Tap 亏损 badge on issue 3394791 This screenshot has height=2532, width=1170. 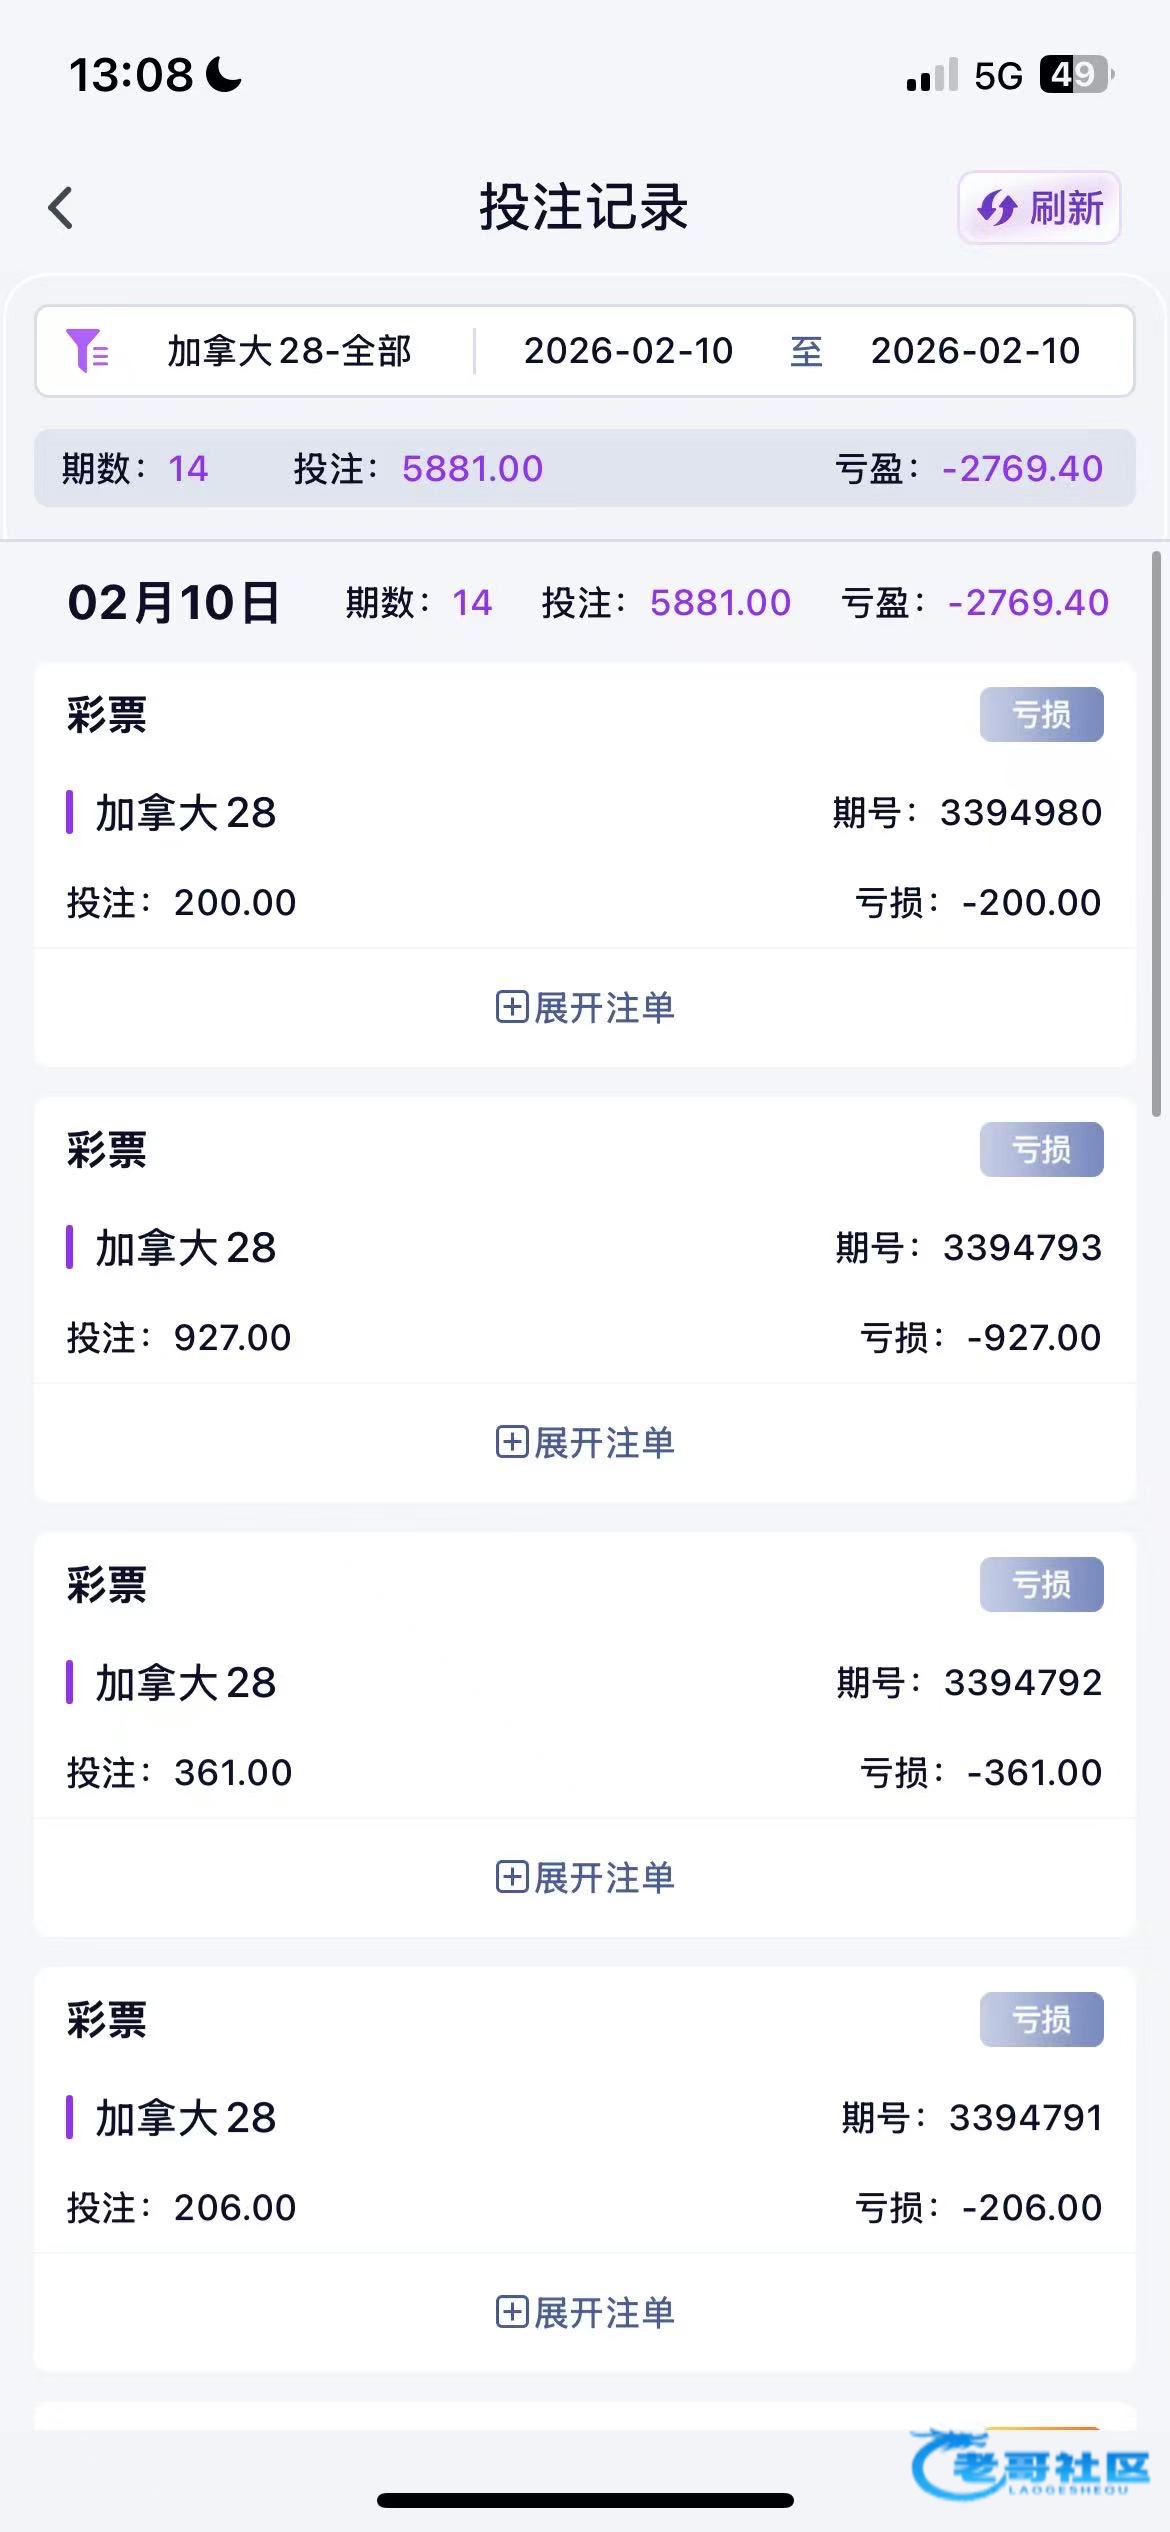tap(1041, 2019)
